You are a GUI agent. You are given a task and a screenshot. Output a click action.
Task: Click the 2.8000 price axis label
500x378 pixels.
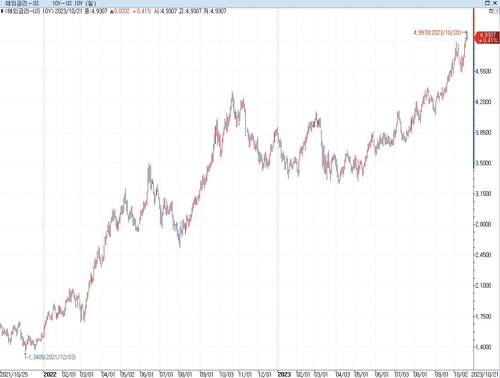click(x=483, y=224)
